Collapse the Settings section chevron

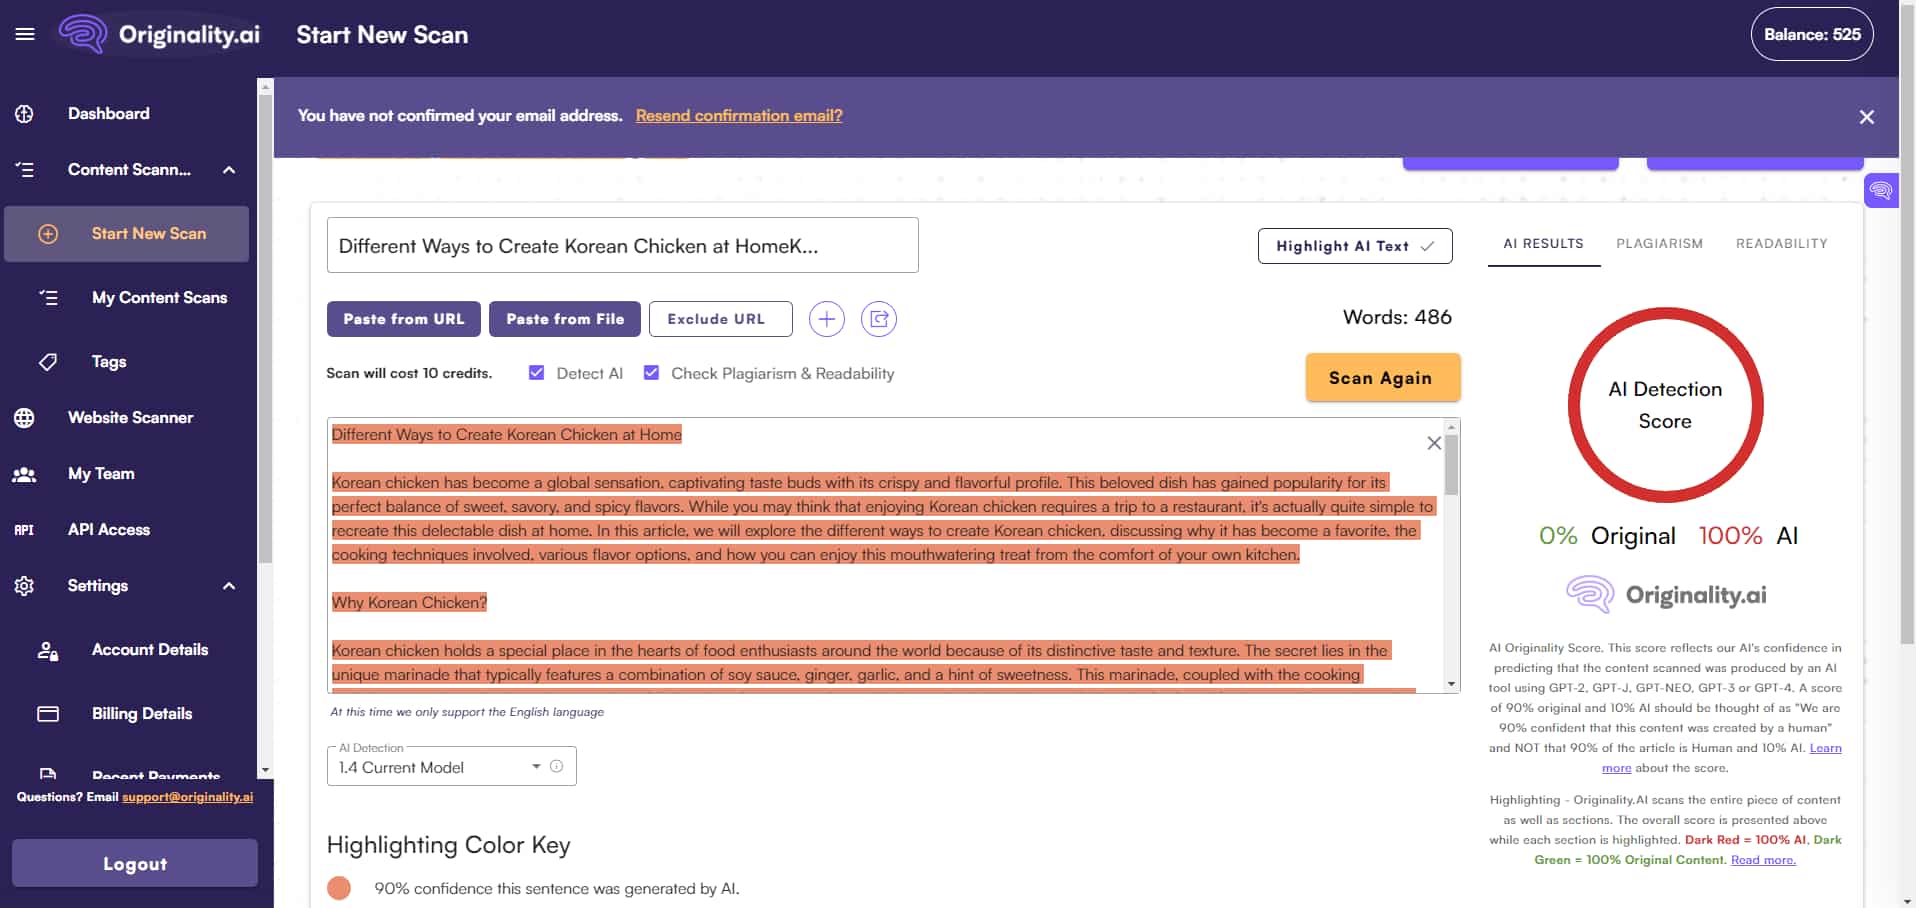click(x=229, y=585)
